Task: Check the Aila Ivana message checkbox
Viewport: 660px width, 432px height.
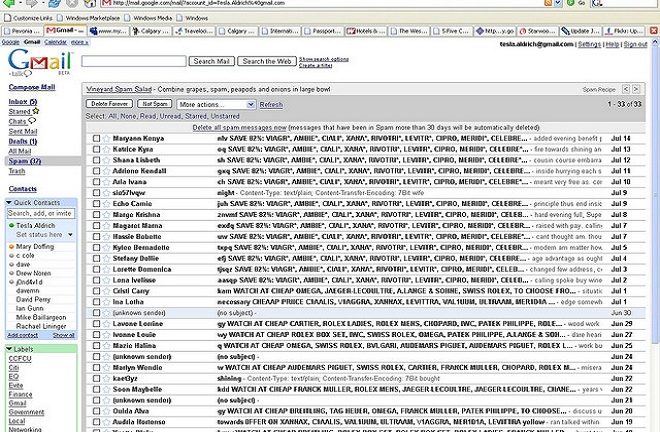Action: pos(96,182)
